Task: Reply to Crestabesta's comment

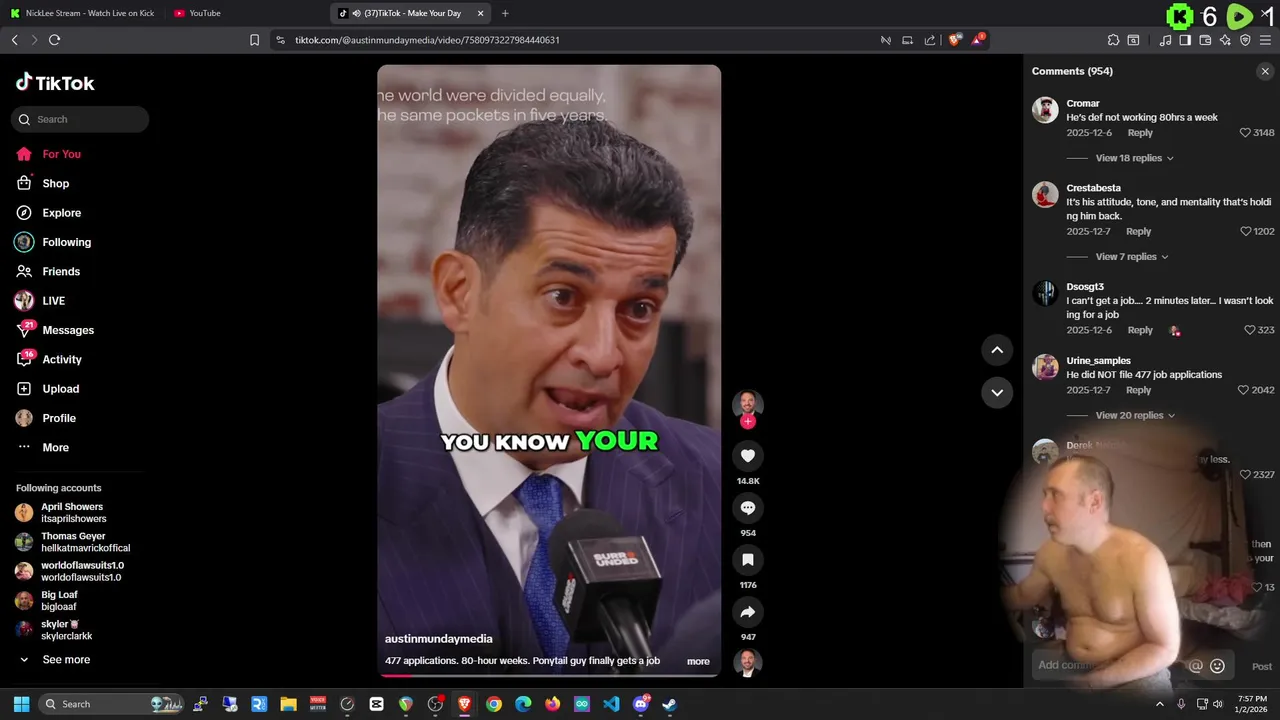Action: point(1138,231)
